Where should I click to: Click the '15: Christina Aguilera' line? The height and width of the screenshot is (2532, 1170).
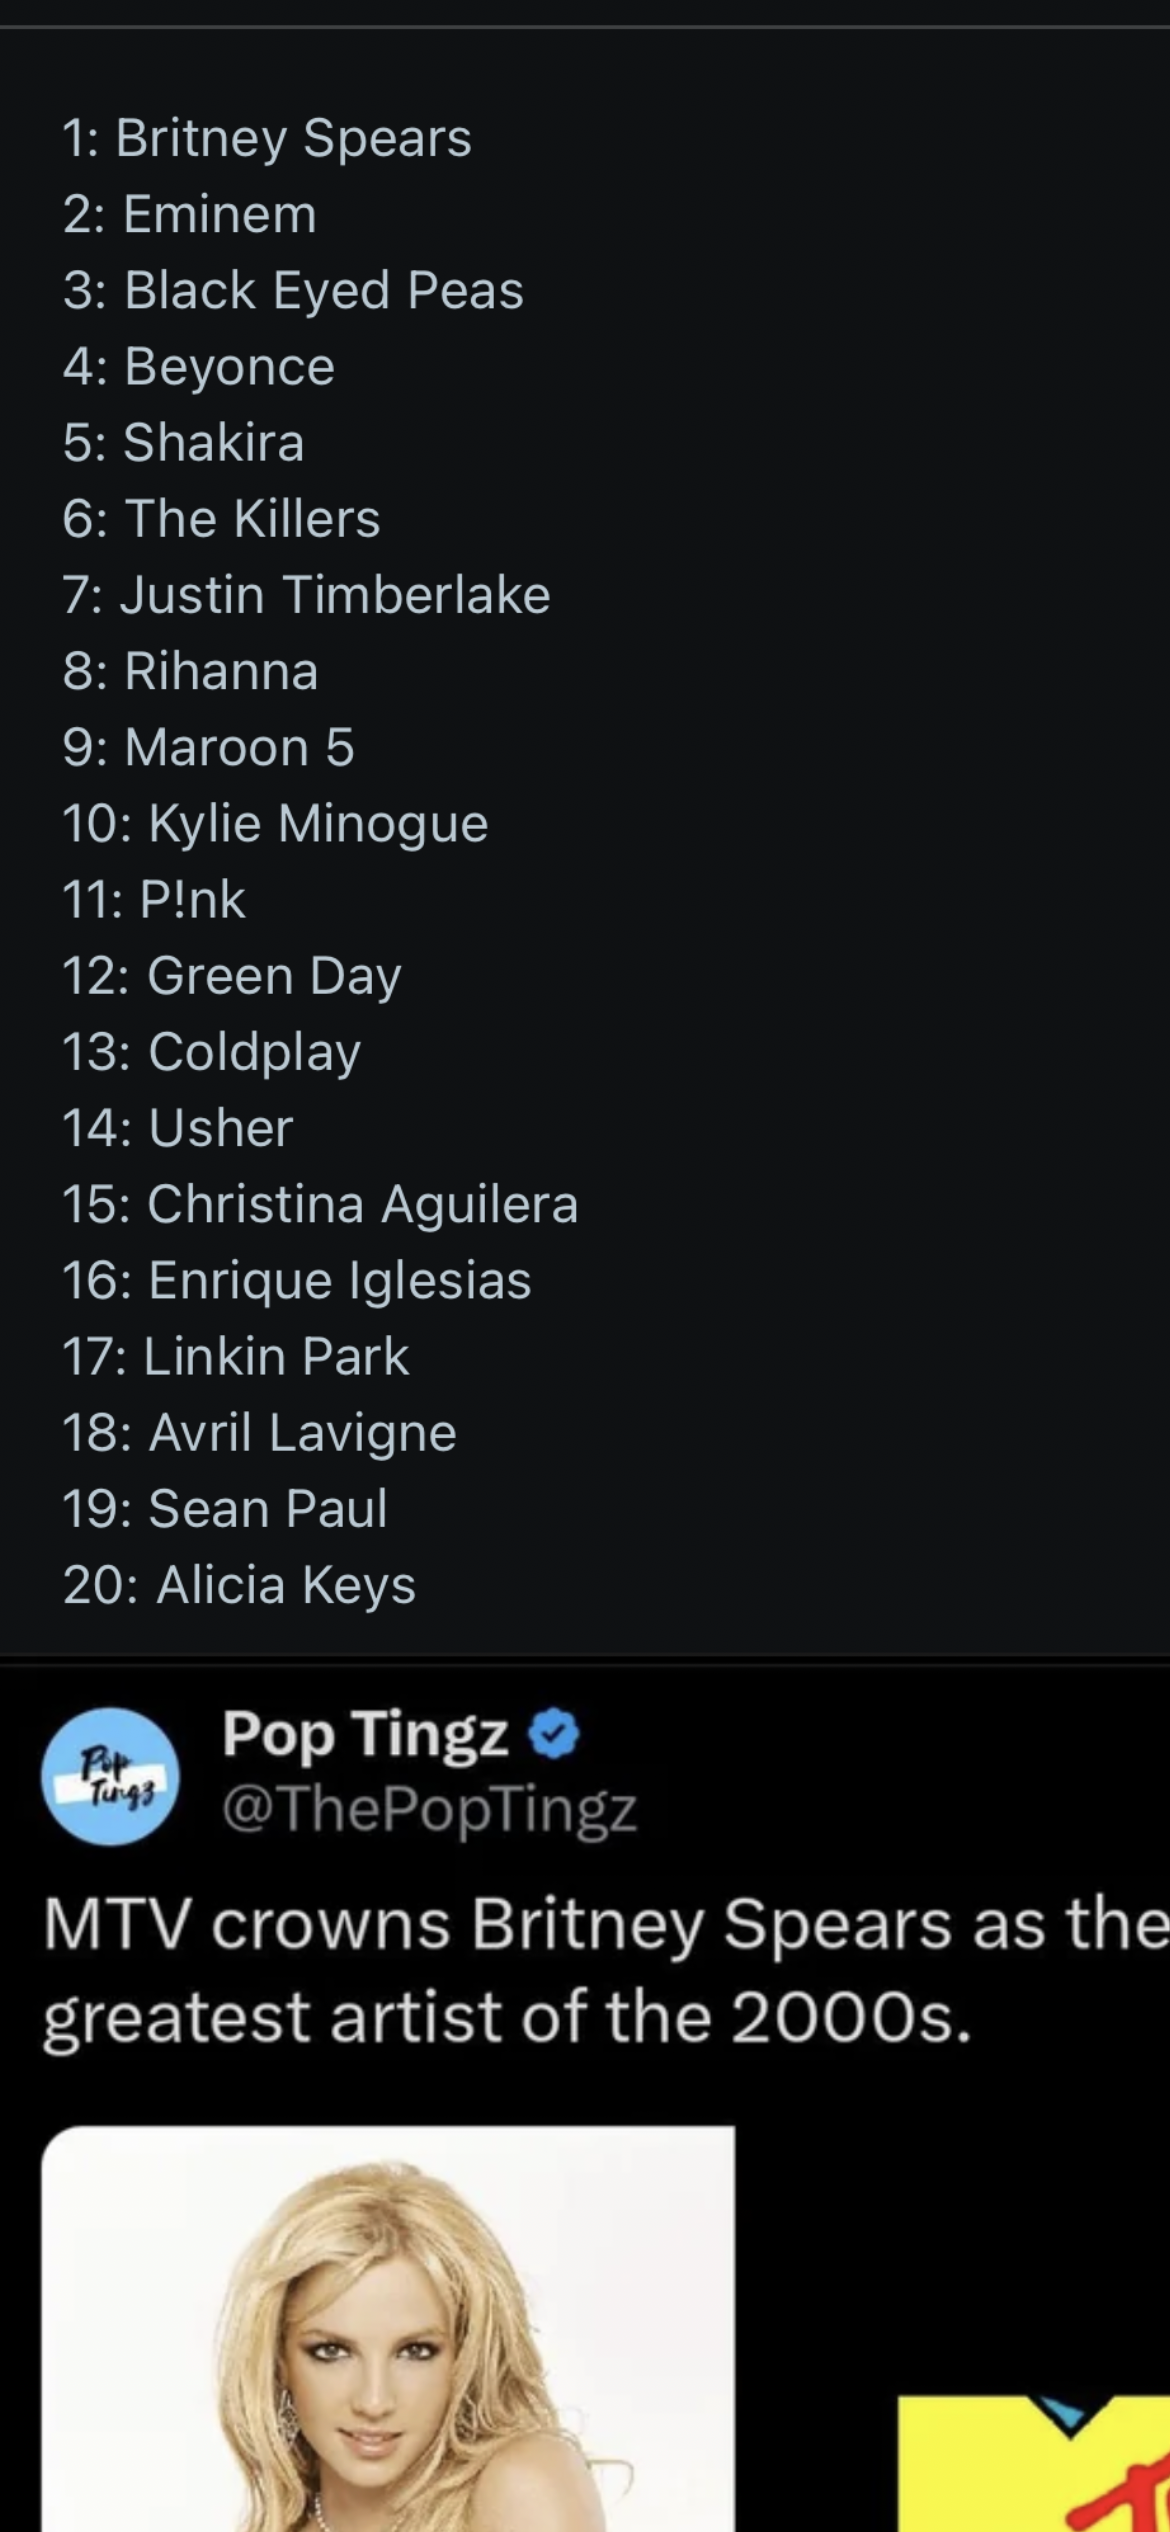320,1204
